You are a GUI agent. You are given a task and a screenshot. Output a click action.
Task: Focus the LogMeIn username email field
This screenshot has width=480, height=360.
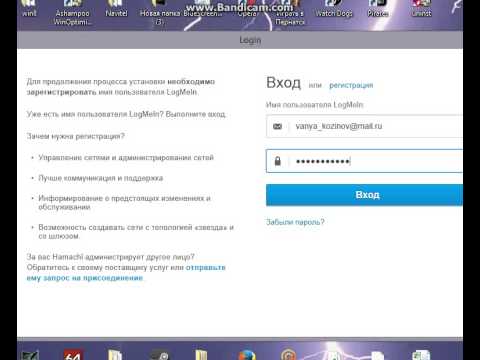[364, 126]
